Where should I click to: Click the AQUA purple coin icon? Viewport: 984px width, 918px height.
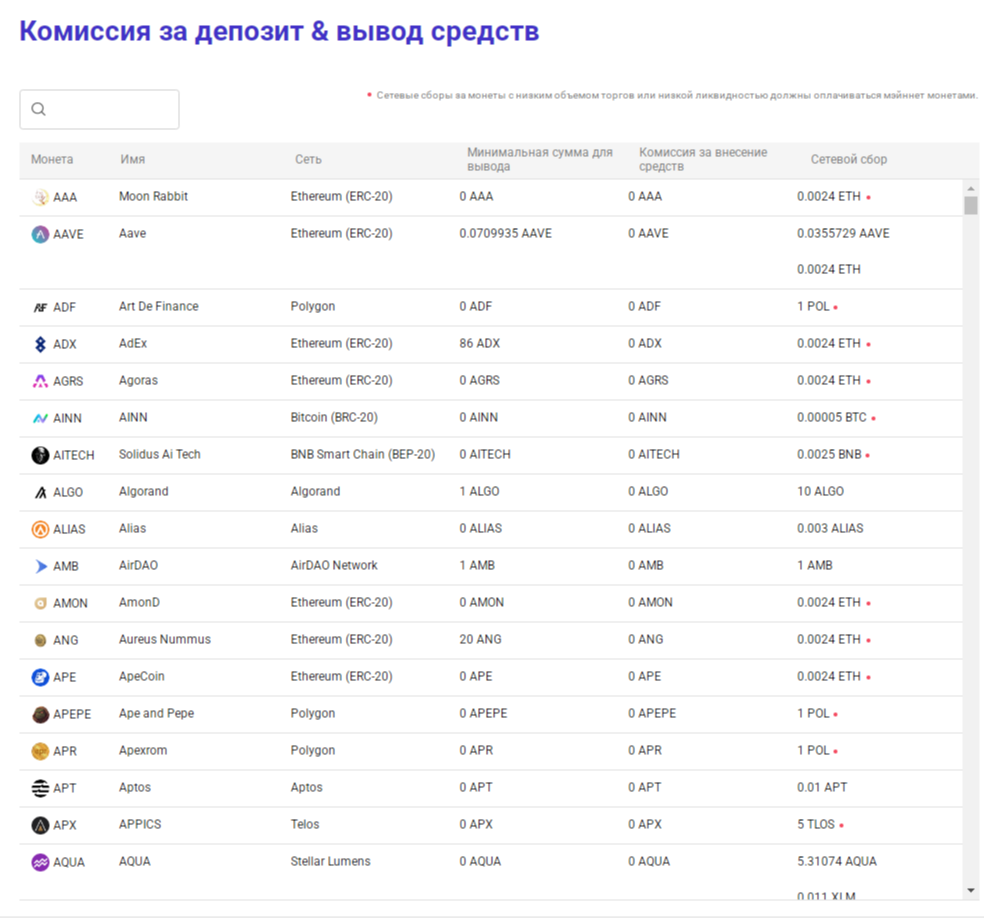(x=40, y=862)
